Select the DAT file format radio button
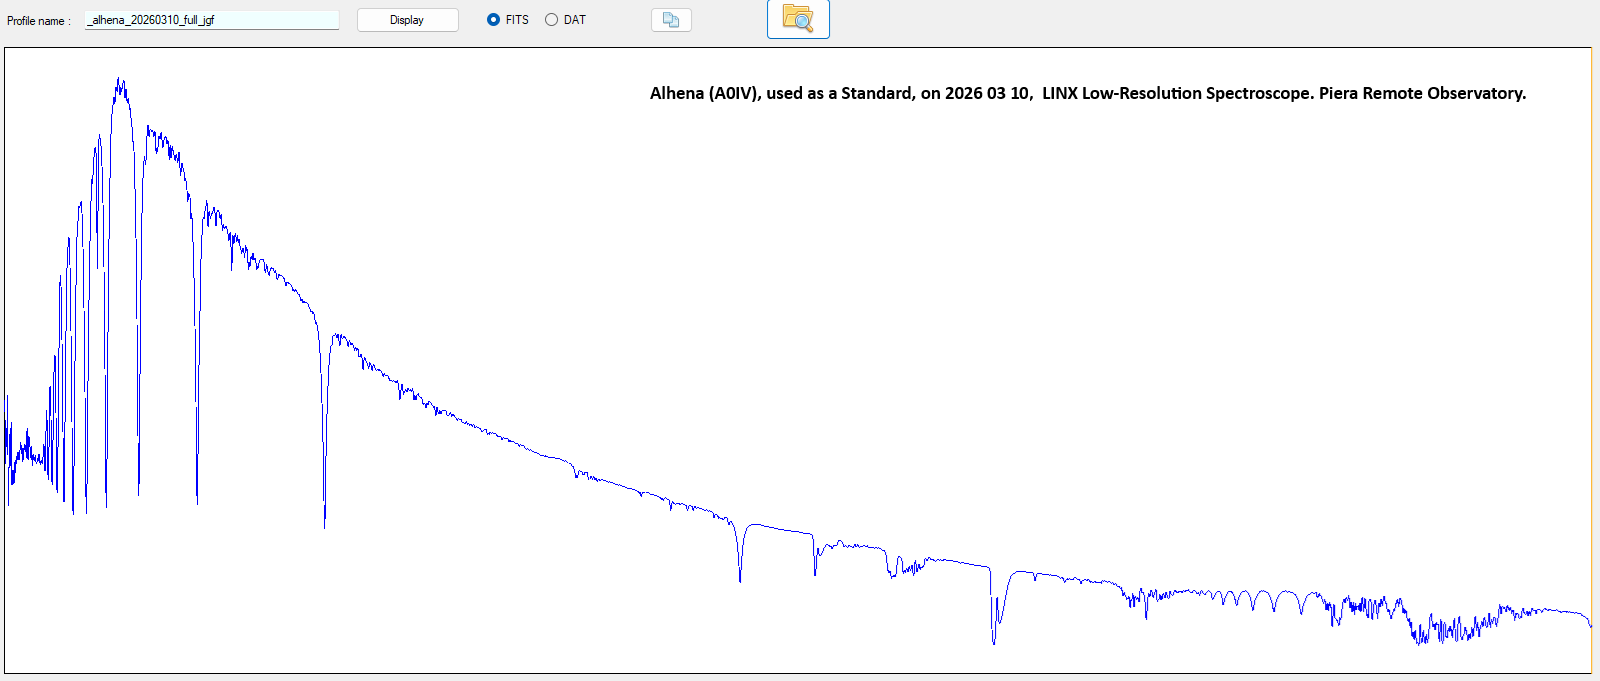 click(x=551, y=20)
